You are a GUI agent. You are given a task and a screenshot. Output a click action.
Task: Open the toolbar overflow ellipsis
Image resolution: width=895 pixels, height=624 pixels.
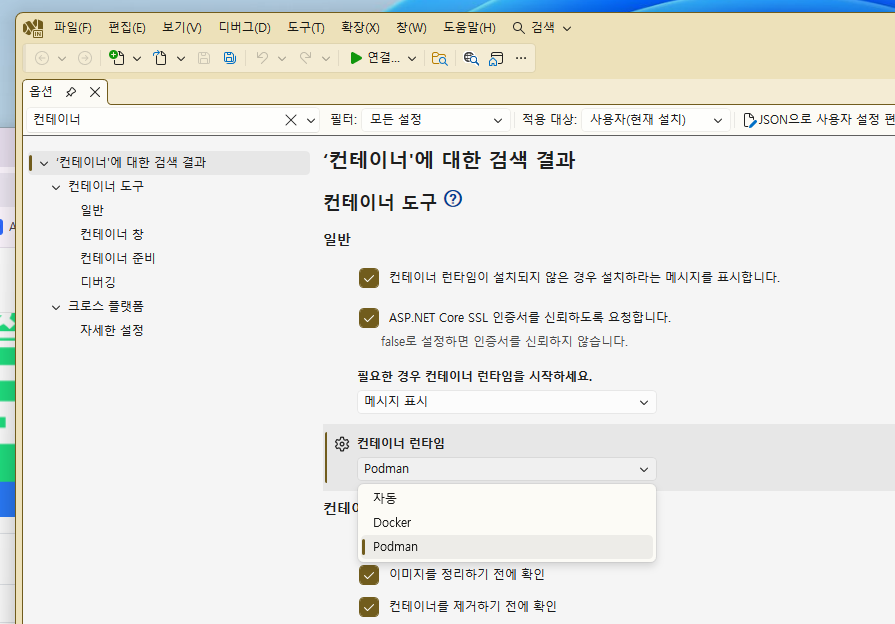click(x=521, y=58)
